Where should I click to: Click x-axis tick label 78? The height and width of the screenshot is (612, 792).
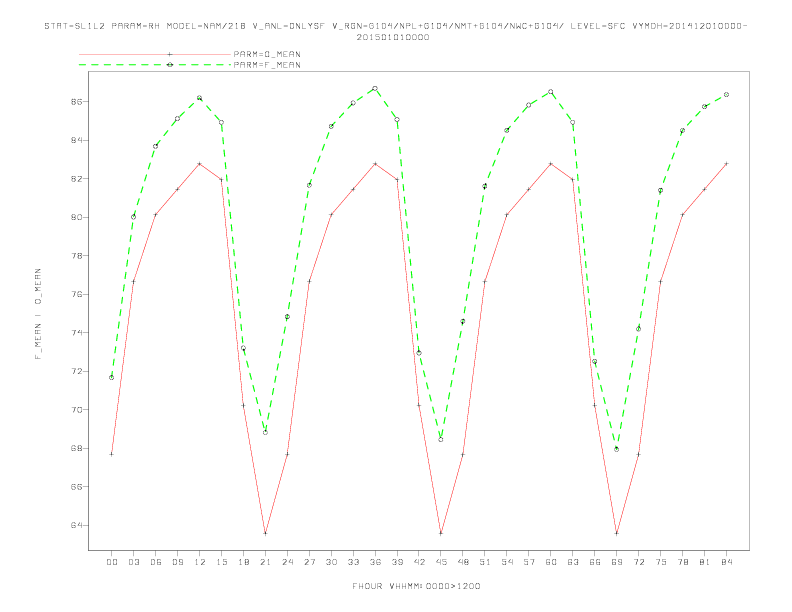(x=683, y=562)
